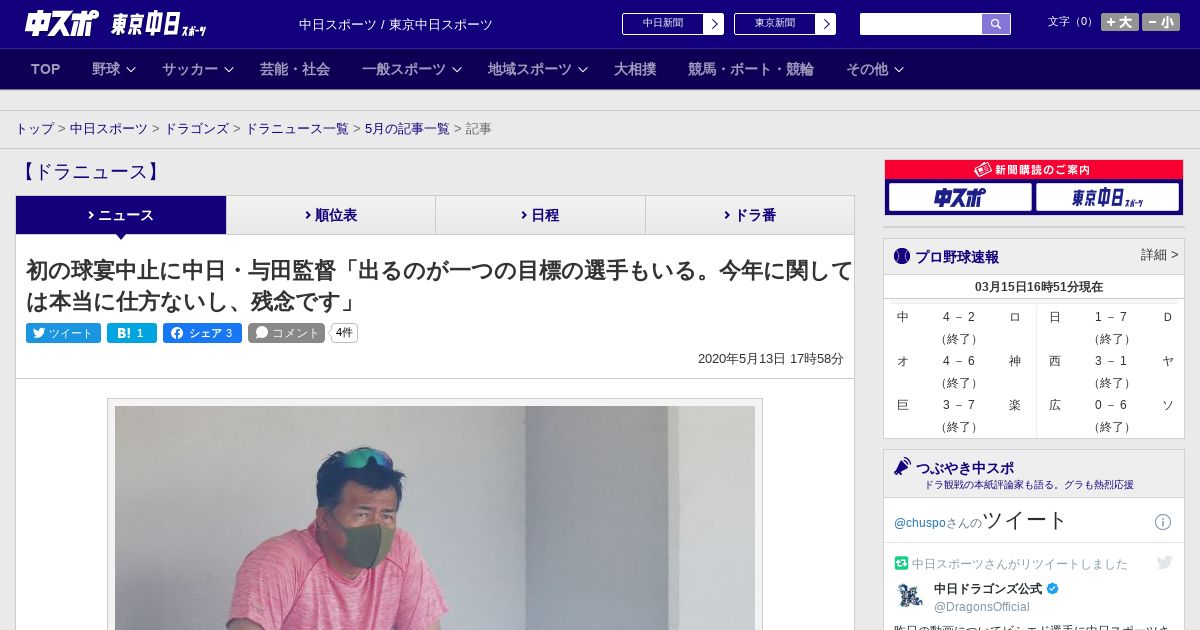Switch to the ドラ番 tab
Screen dimensions: 1200x630
click(x=750, y=215)
